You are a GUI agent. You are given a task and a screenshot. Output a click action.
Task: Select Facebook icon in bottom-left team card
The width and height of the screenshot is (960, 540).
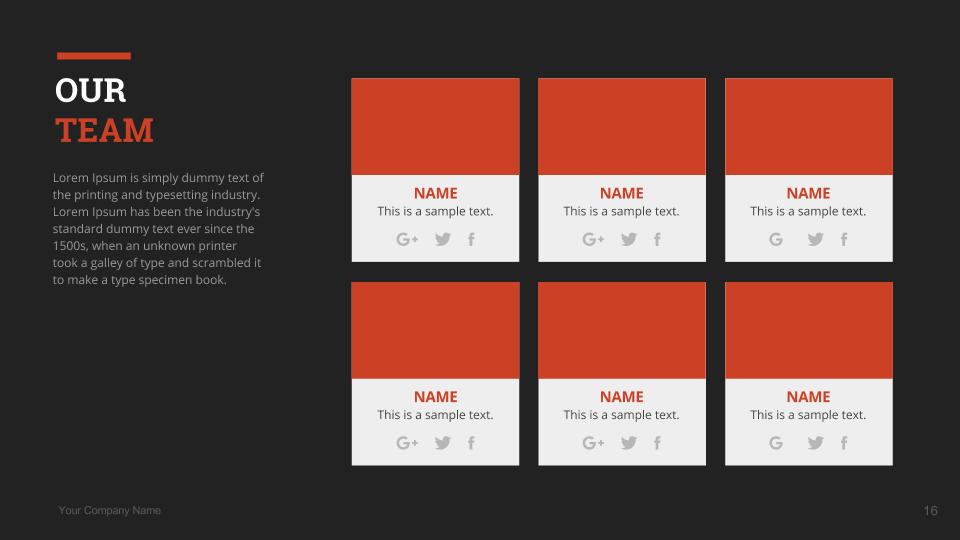471,443
